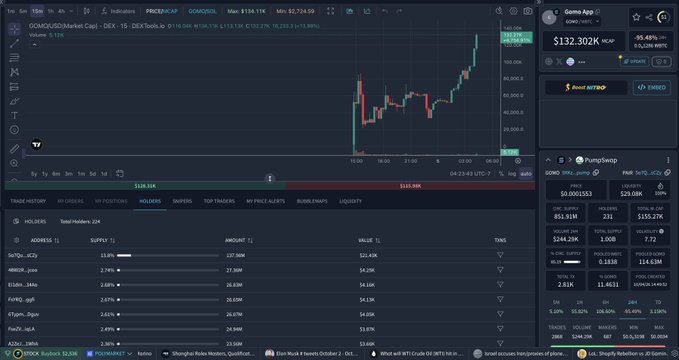Screen dimensions: 679x360
Task: Select the trend line drawing tool
Action: click(x=14, y=43)
